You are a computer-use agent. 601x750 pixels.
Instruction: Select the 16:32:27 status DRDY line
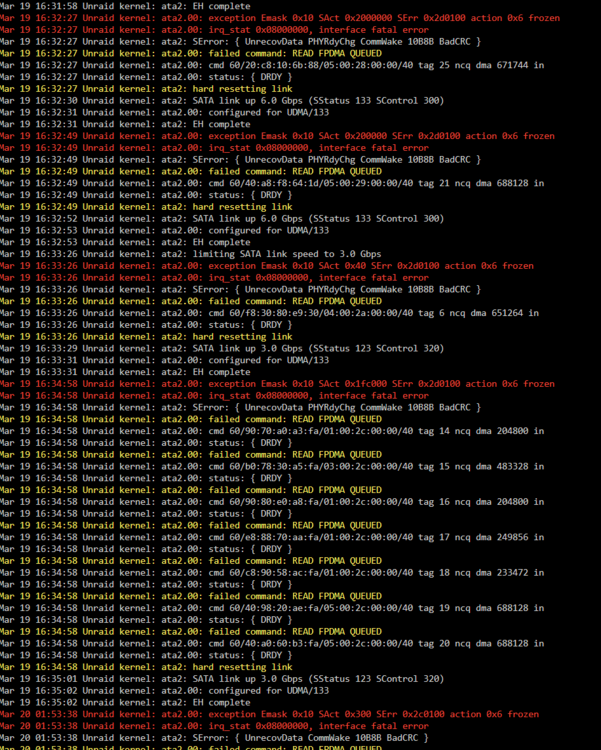tap(146, 77)
